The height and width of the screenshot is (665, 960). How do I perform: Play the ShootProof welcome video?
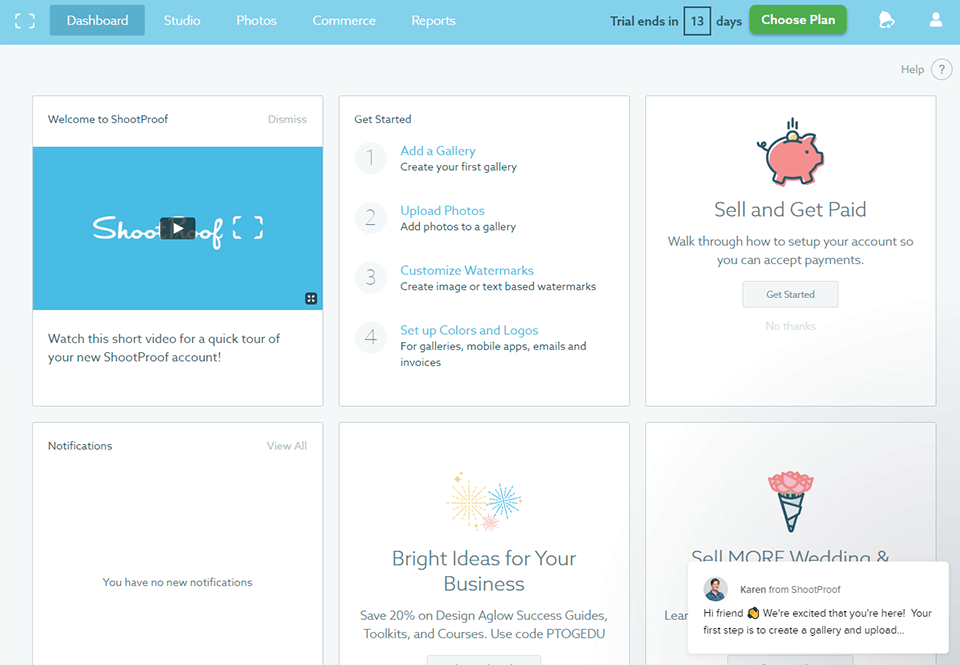178,227
